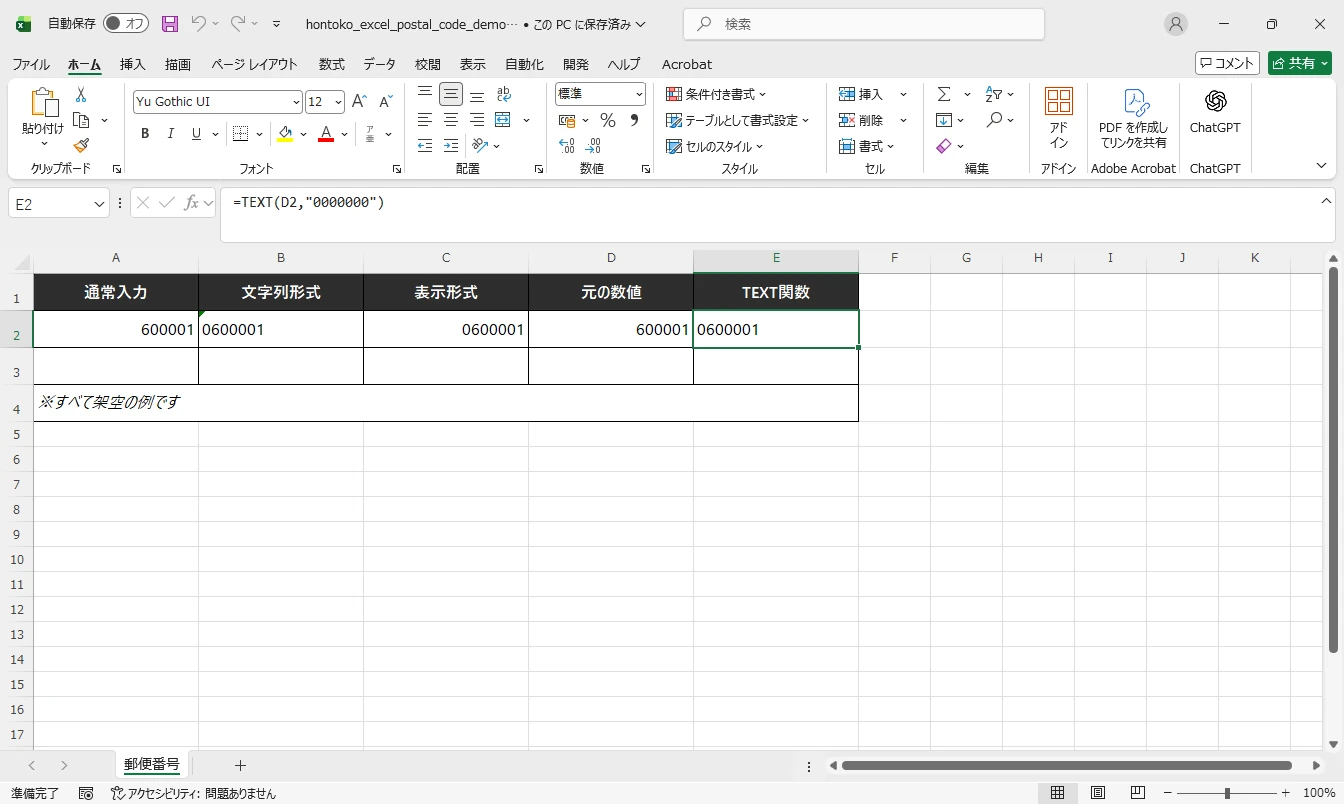Viewport: 1344px width, 804px height.
Task: Toggle middle vertical alignment
Action: (451, 94)
